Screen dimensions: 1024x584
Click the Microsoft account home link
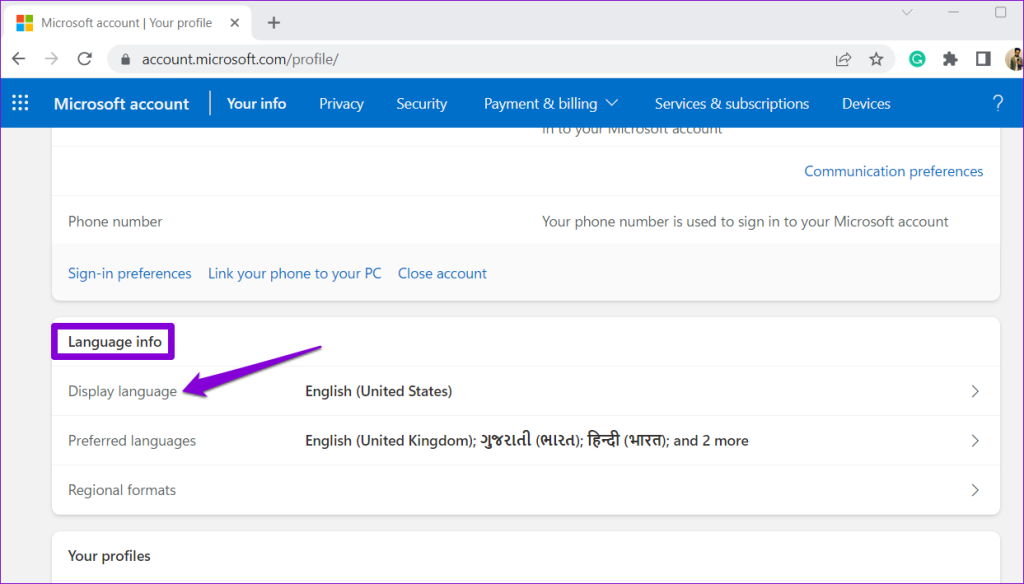tap(121, 103)
